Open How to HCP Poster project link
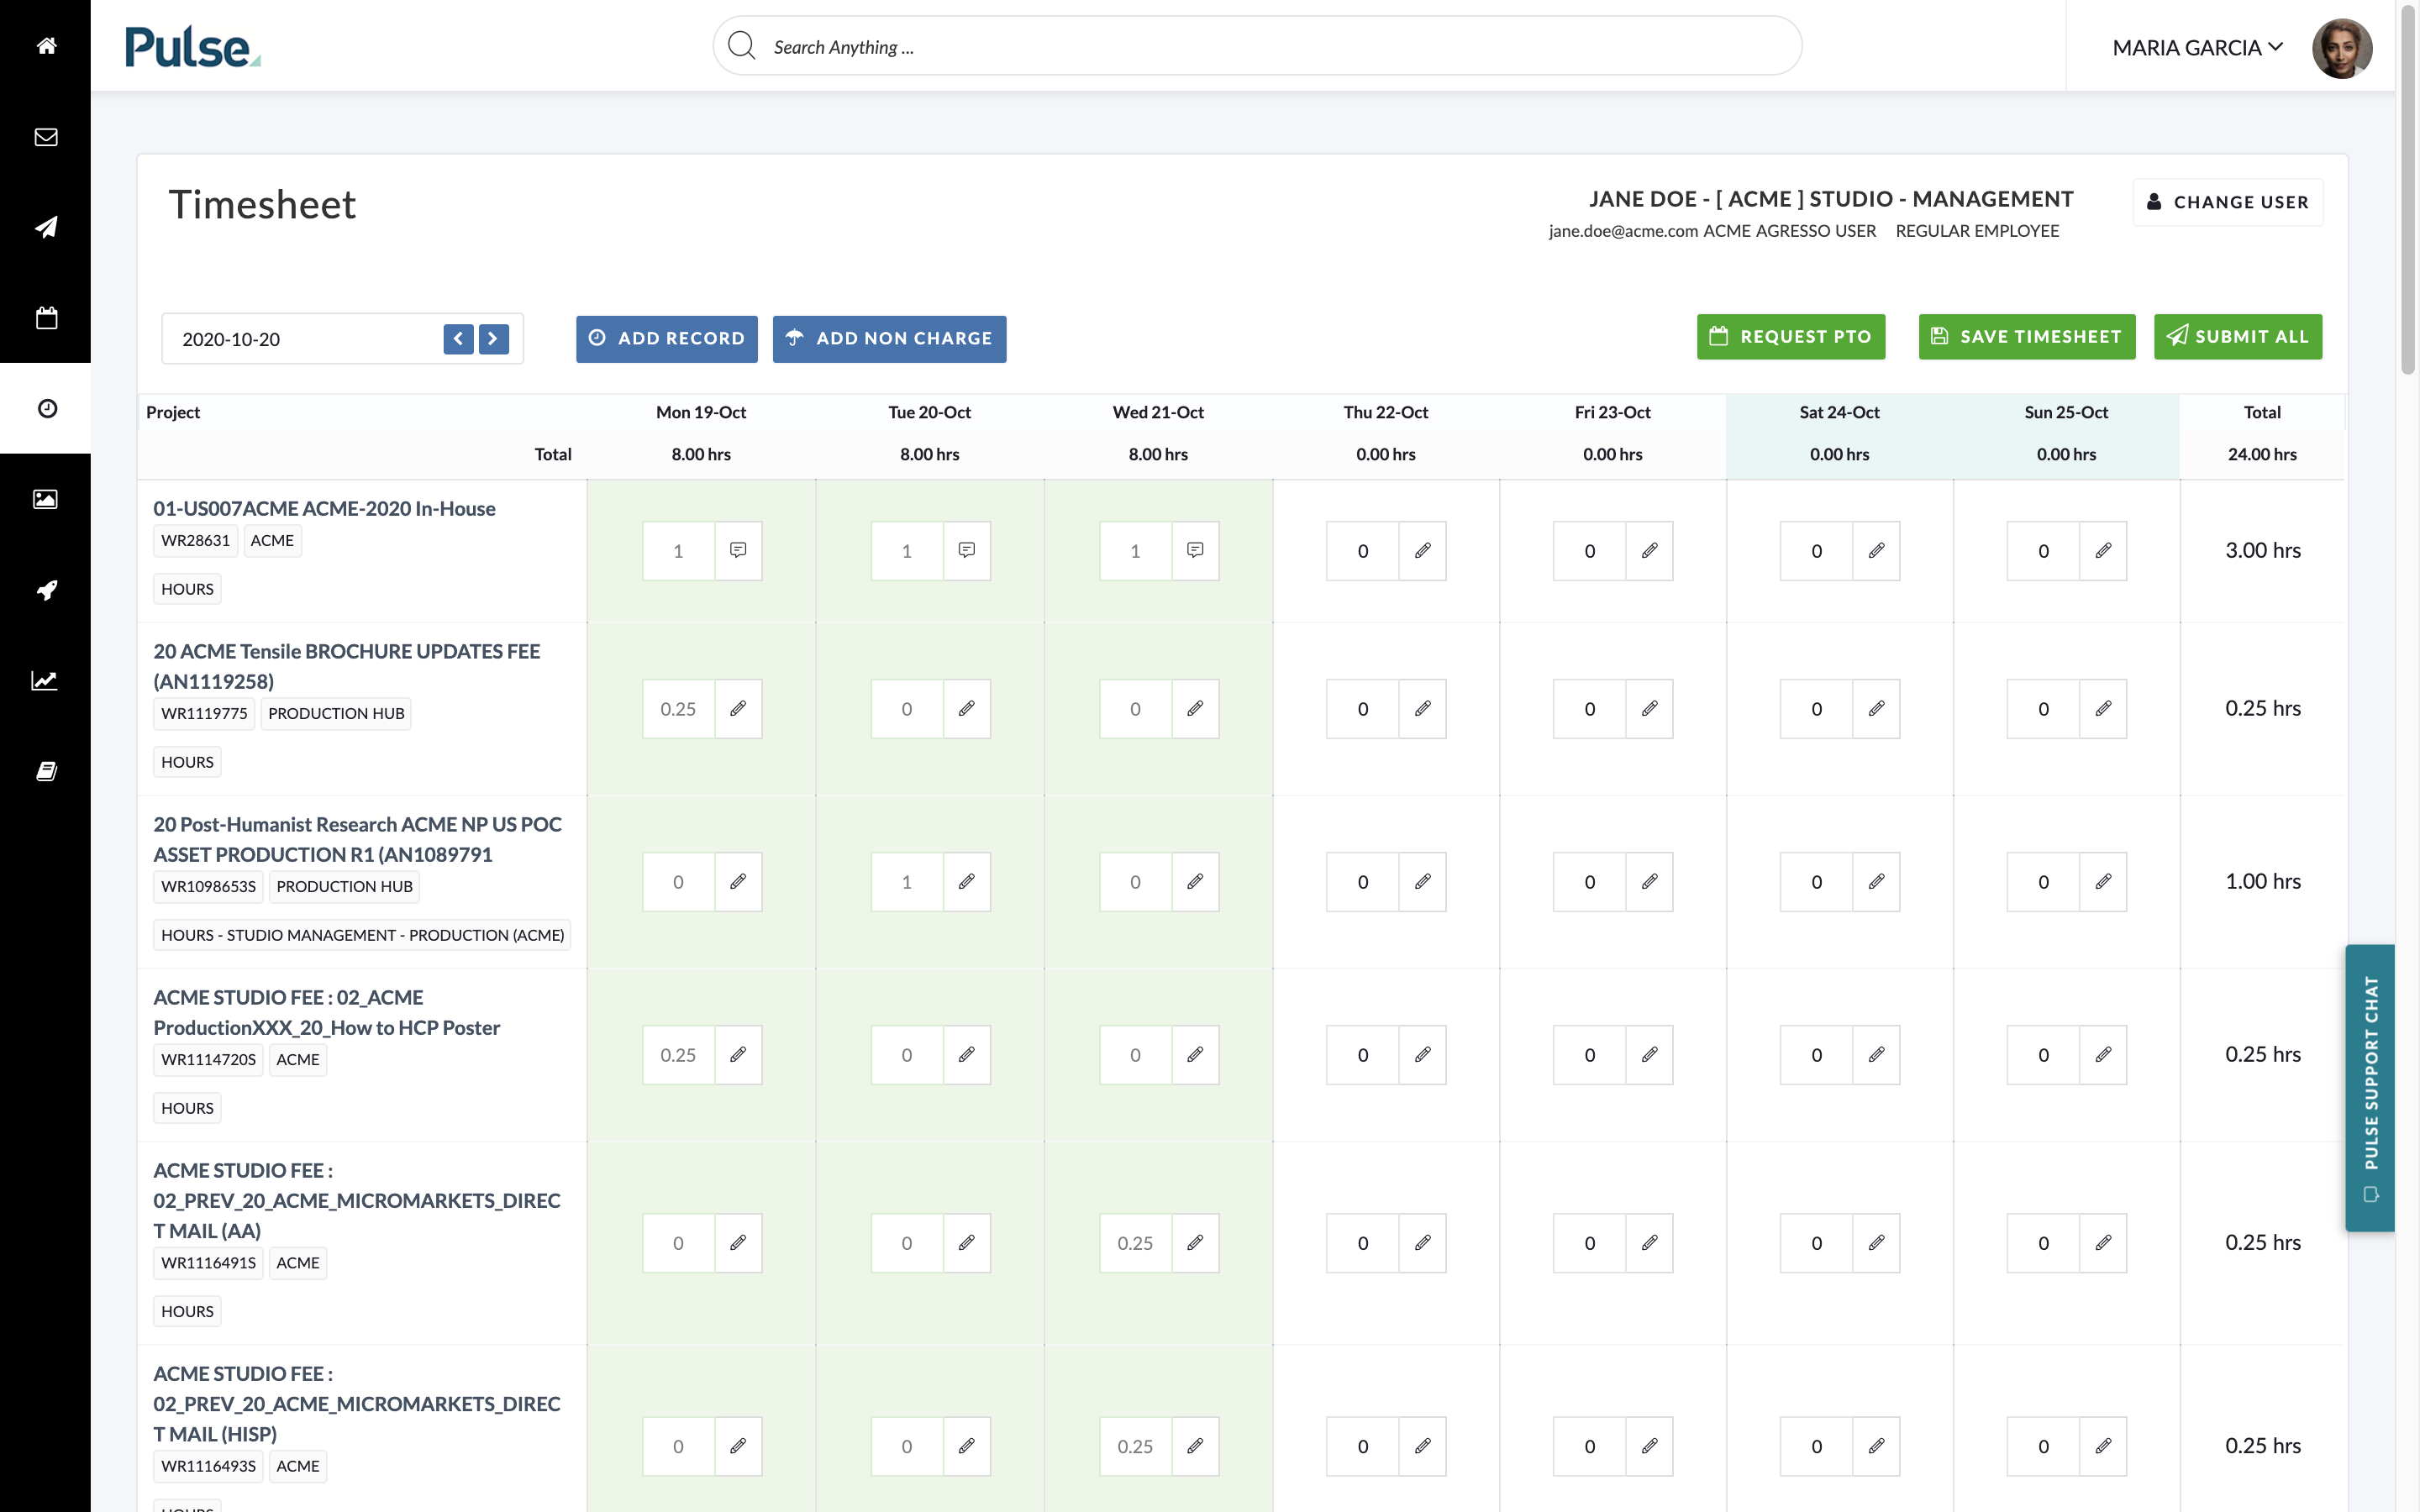This screenshot has height=1512, width=2420. point(326,1012)
